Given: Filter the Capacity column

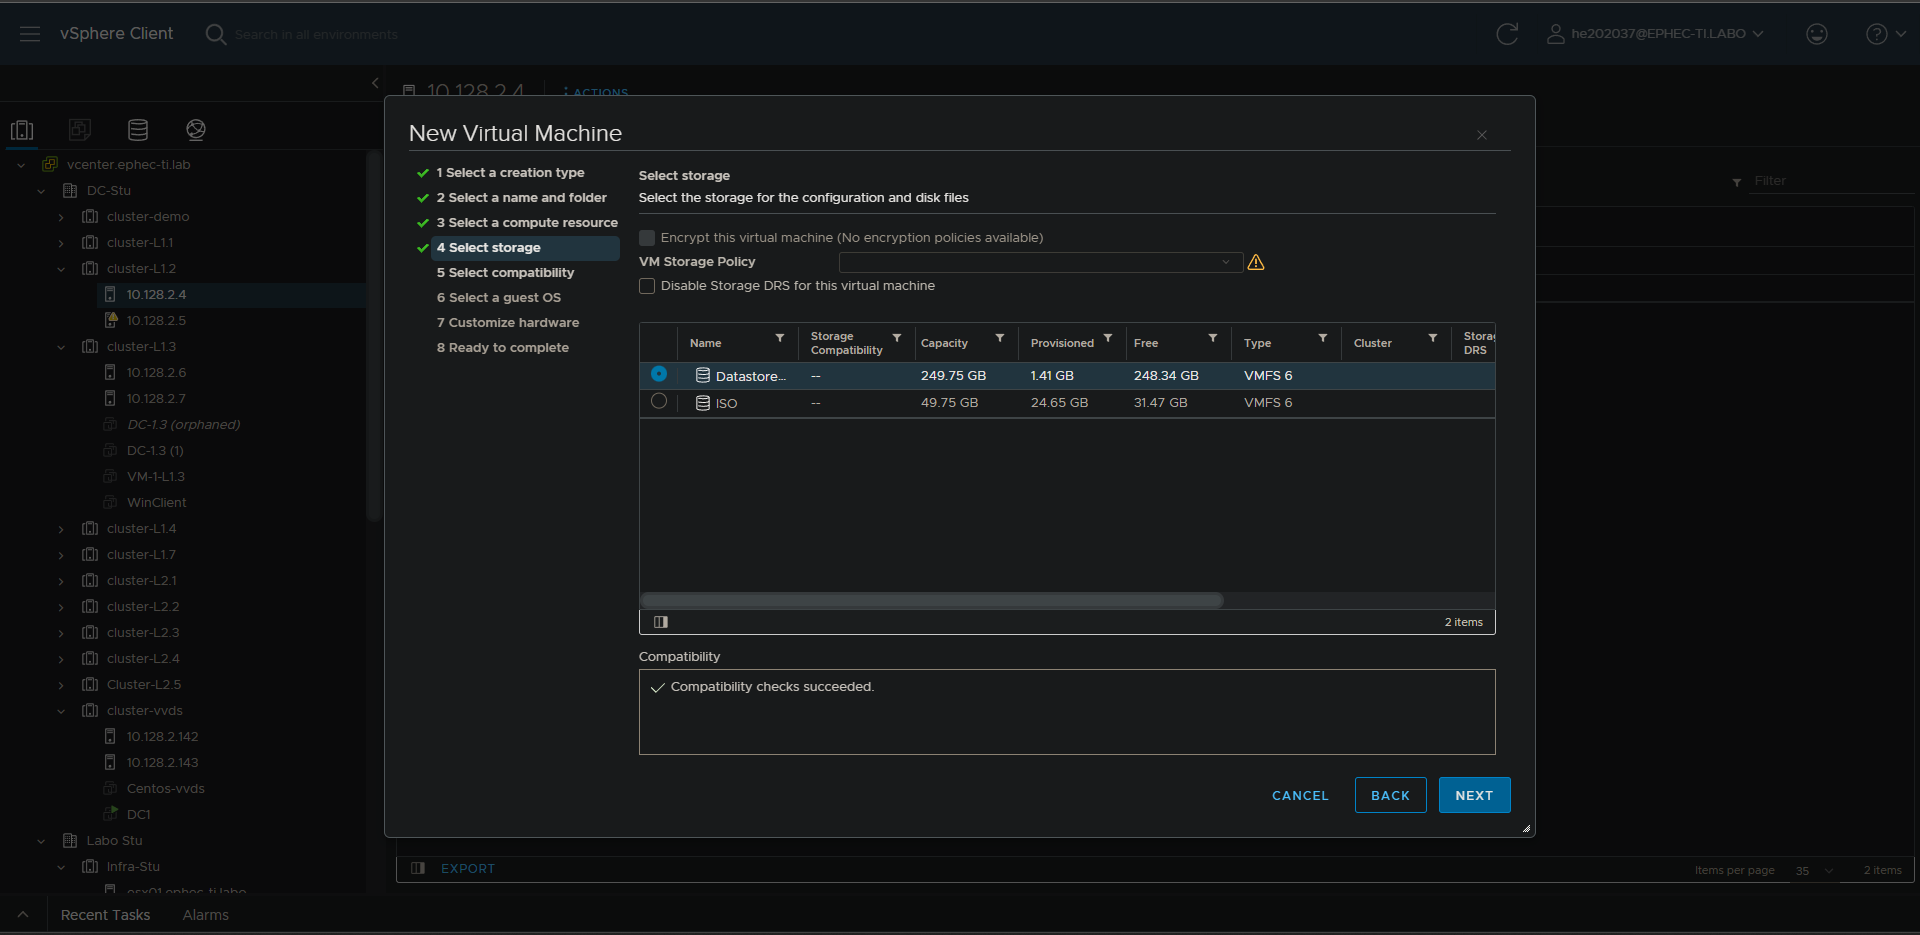Looking at the screenshot, I should (x=1000, y=338).
